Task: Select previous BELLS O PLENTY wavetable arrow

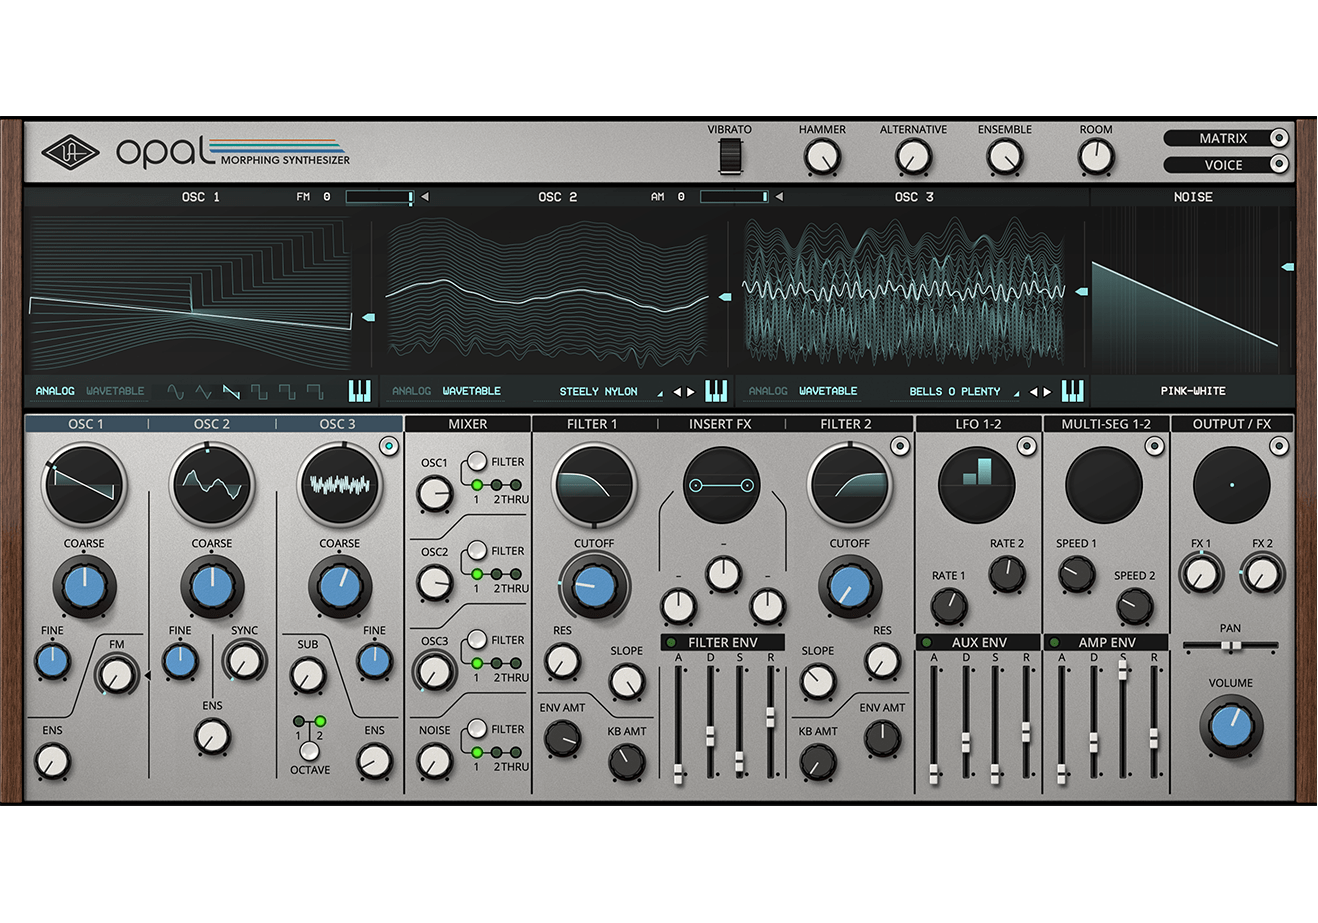Action: click(x=1033, y=392)
